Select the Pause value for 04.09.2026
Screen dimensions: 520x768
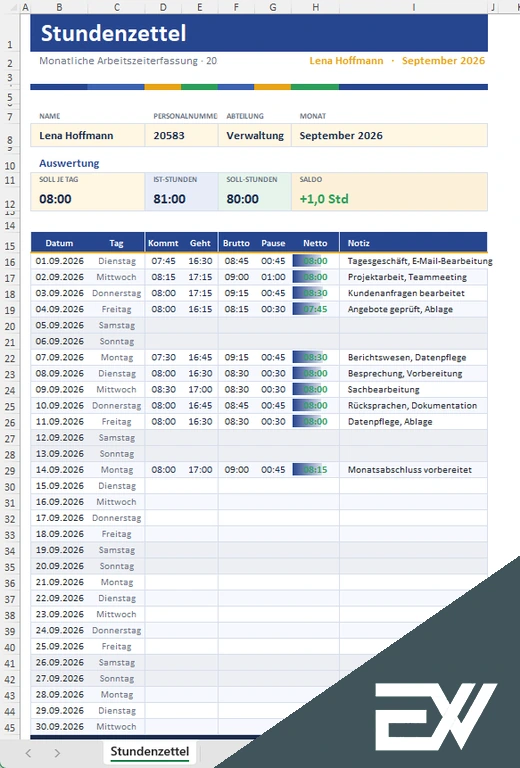[x=273, y=309]
